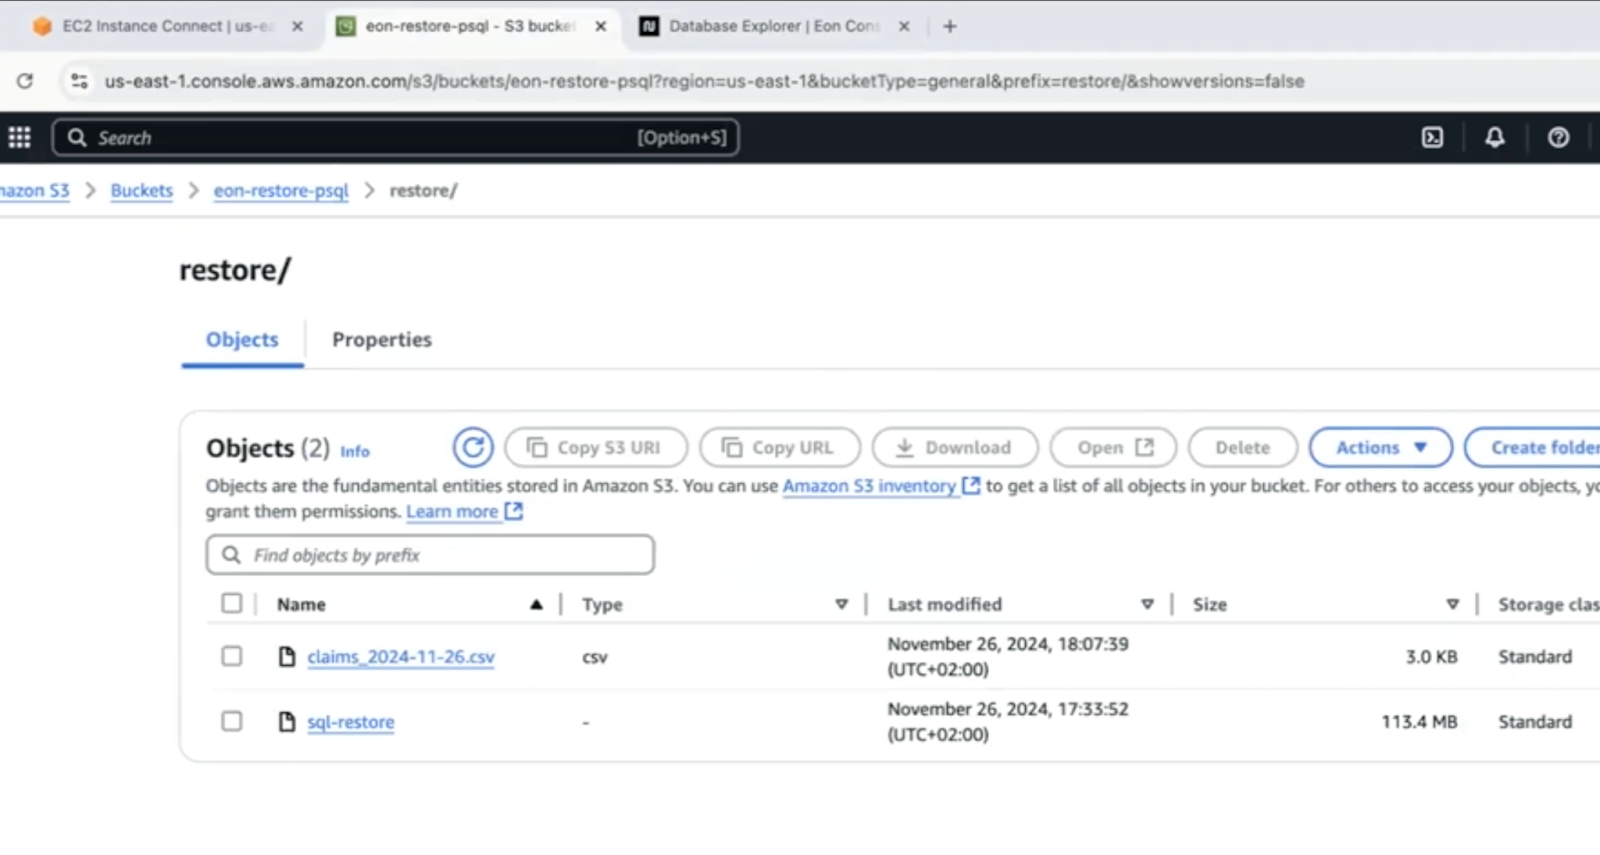1600x855 pixels.
Task: Switch to Database Explorer Eon browser tab
Action: (x=775, y=26)
